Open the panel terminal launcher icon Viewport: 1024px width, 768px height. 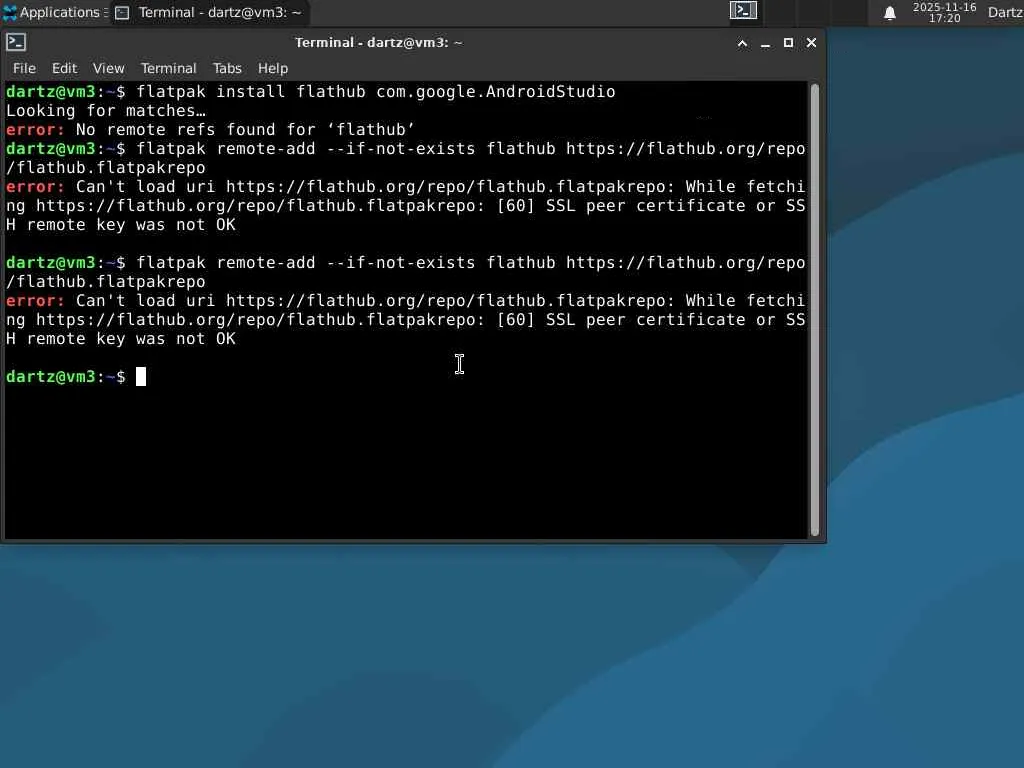click(x=743, y=10)
